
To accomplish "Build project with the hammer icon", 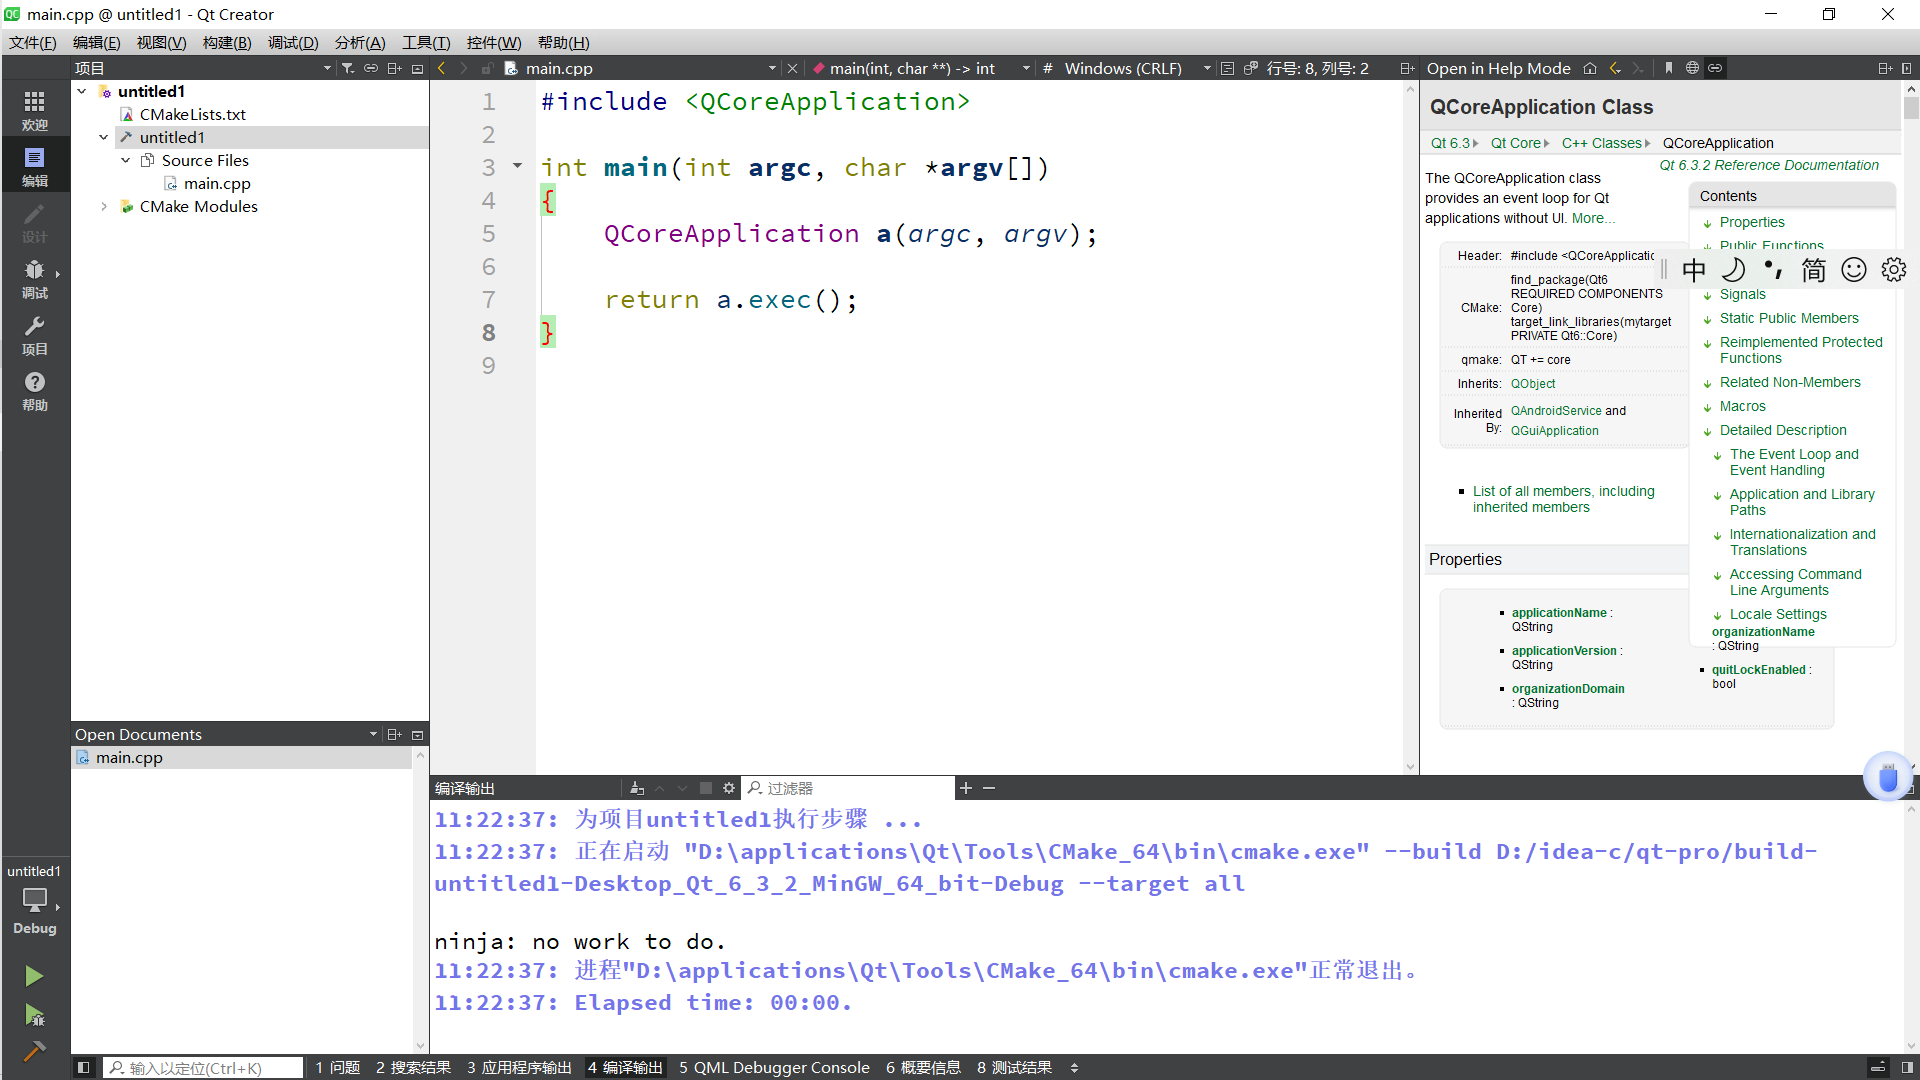I will [34, 1051].
